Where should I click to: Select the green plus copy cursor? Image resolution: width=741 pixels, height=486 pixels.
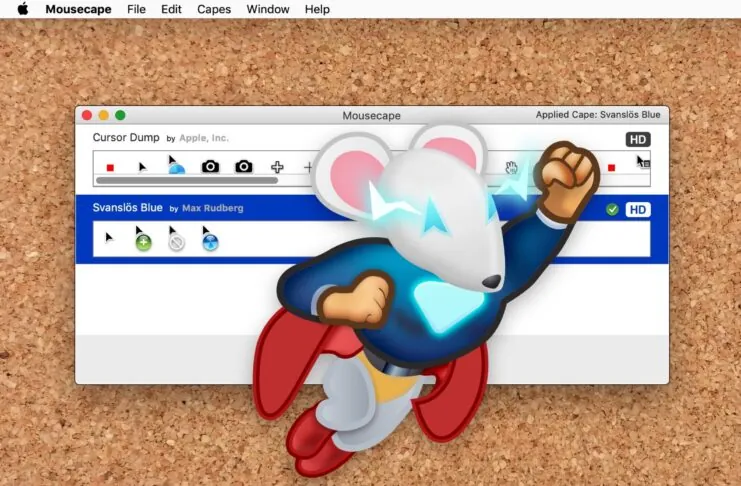[x=142, y=238]
